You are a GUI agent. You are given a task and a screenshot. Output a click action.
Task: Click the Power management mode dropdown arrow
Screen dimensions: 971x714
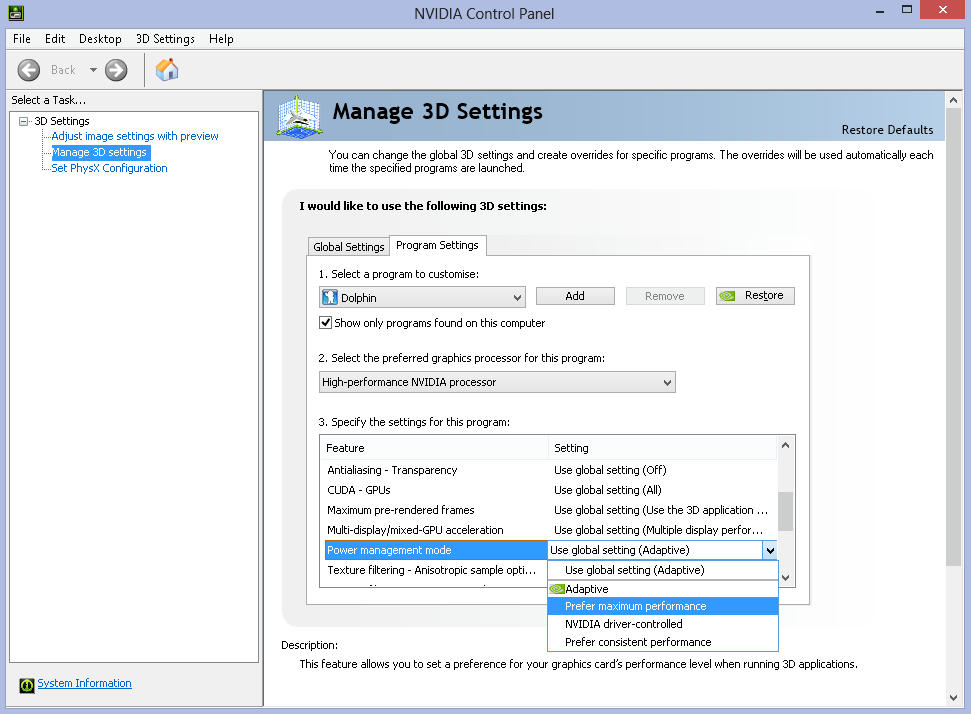tap(770, 550)
